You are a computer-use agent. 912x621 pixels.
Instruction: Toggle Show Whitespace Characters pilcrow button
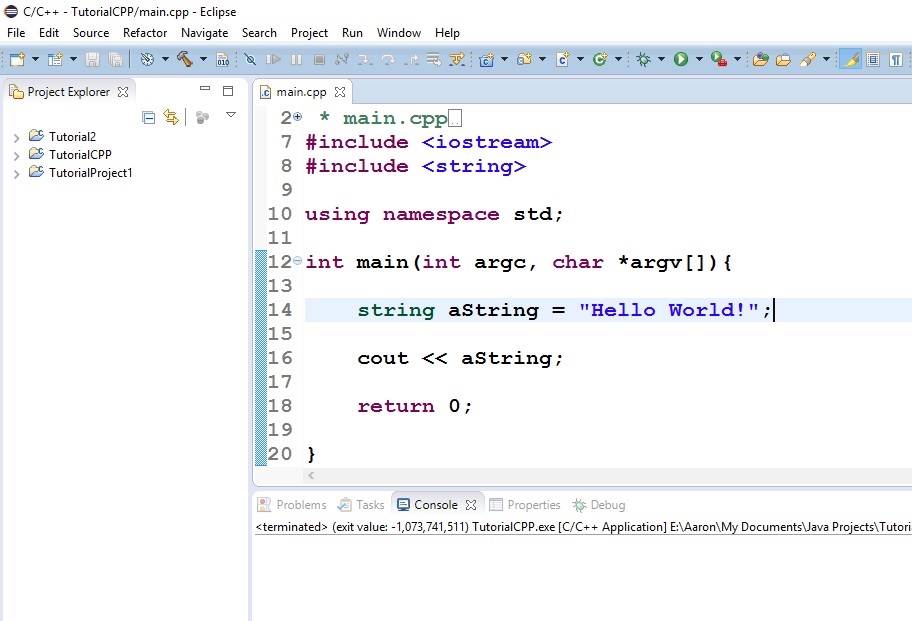(x=895, y=60)
